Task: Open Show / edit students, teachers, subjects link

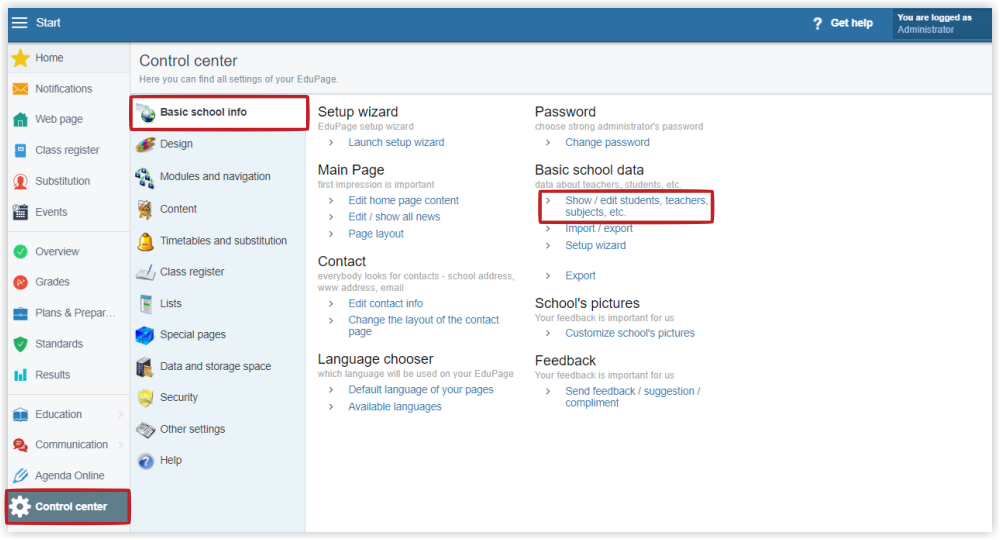Action: [x=636, y=207]
